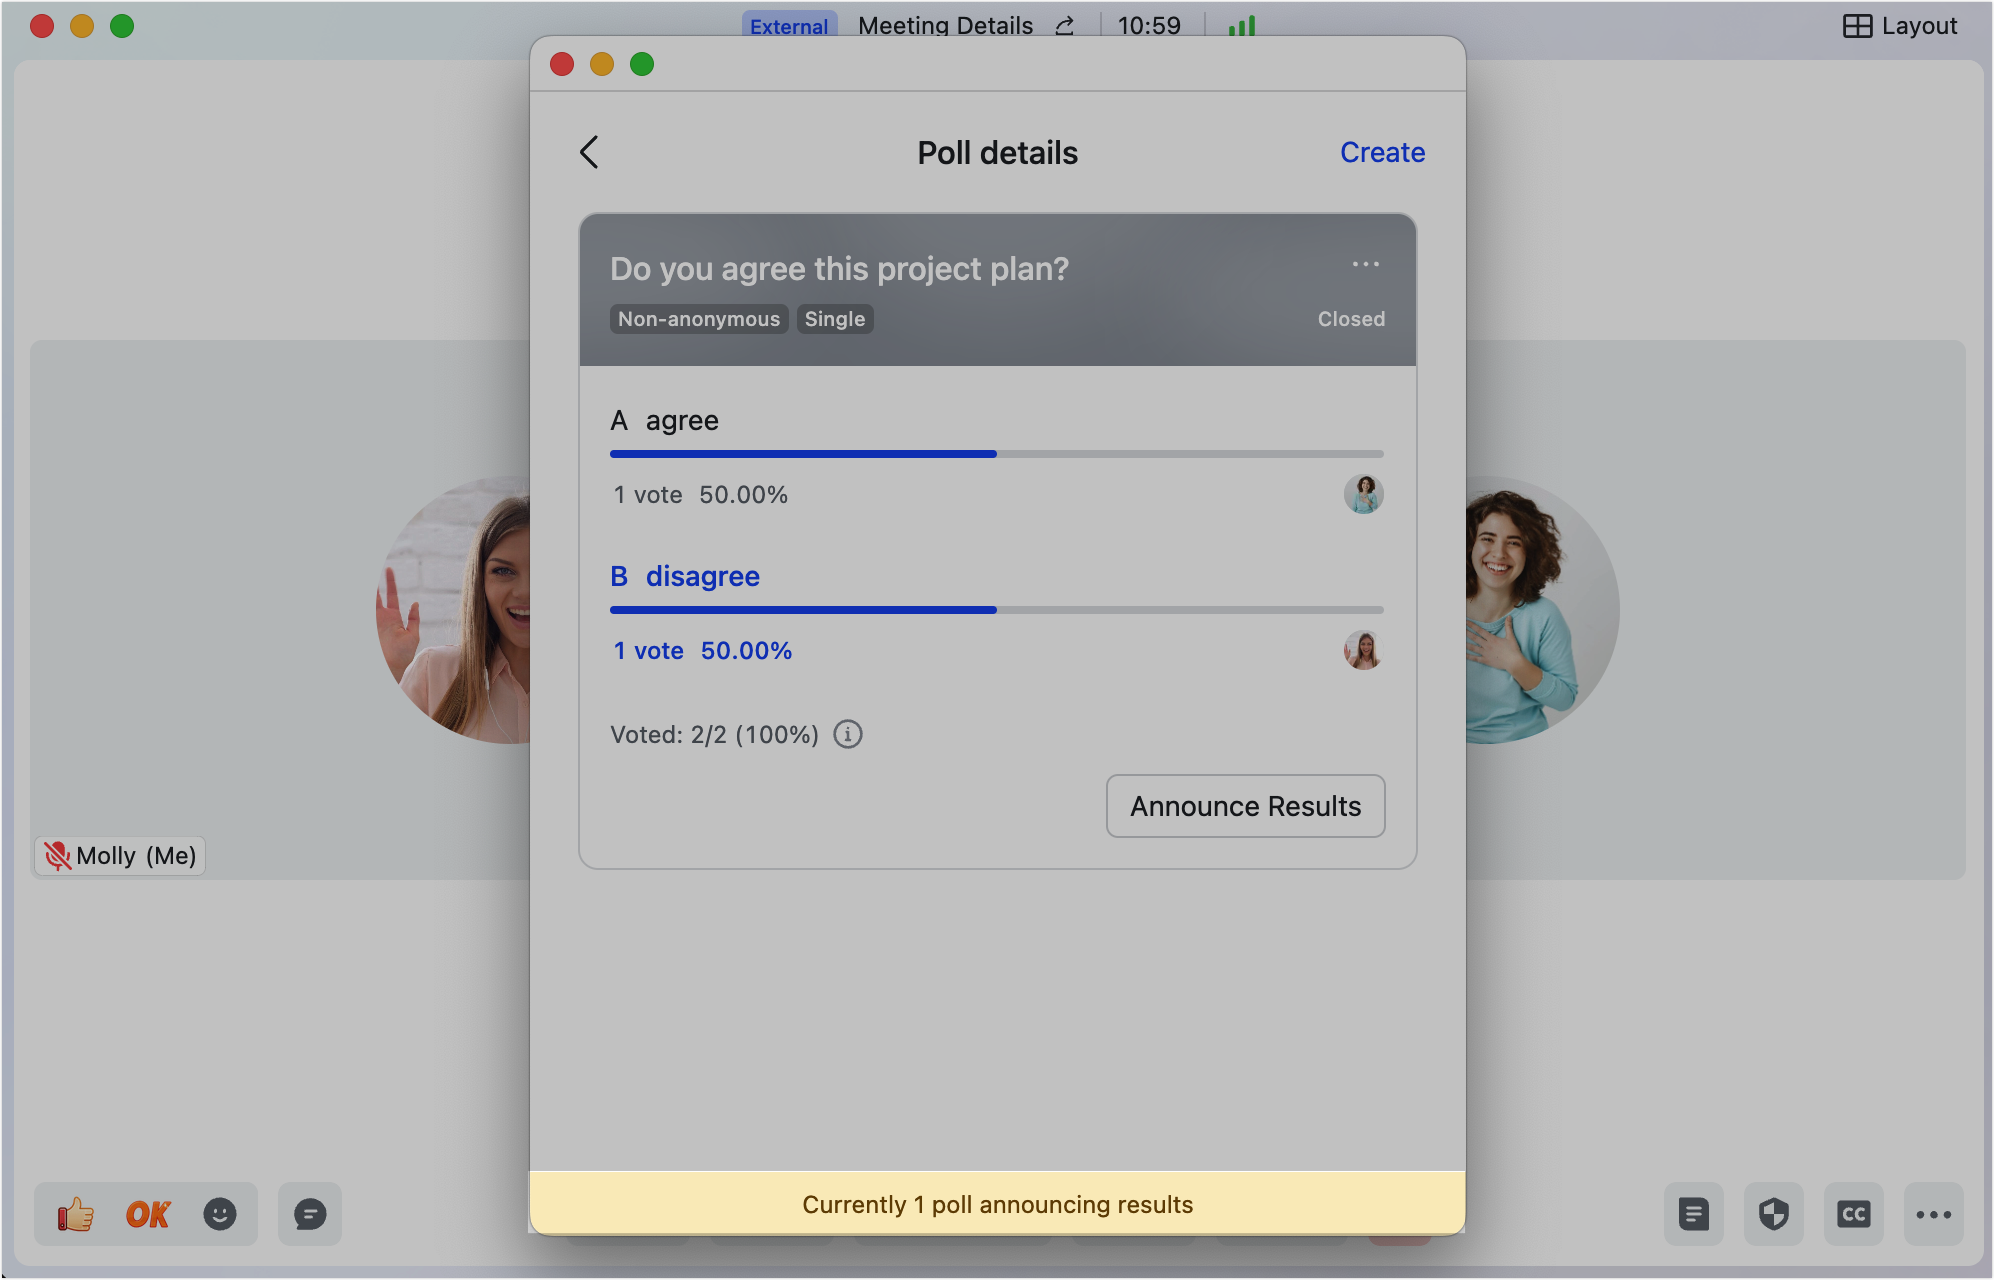Send the OK reaction

coord(148,1215)
